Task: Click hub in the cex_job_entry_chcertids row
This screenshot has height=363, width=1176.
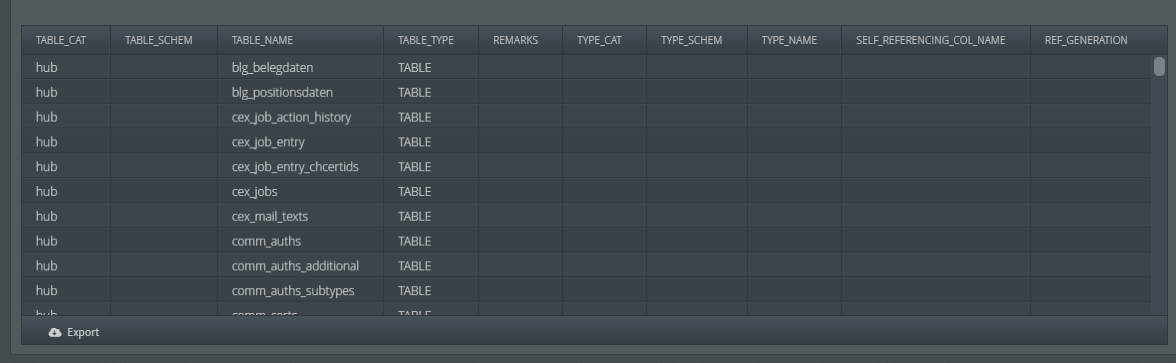Action: [46, 166]
